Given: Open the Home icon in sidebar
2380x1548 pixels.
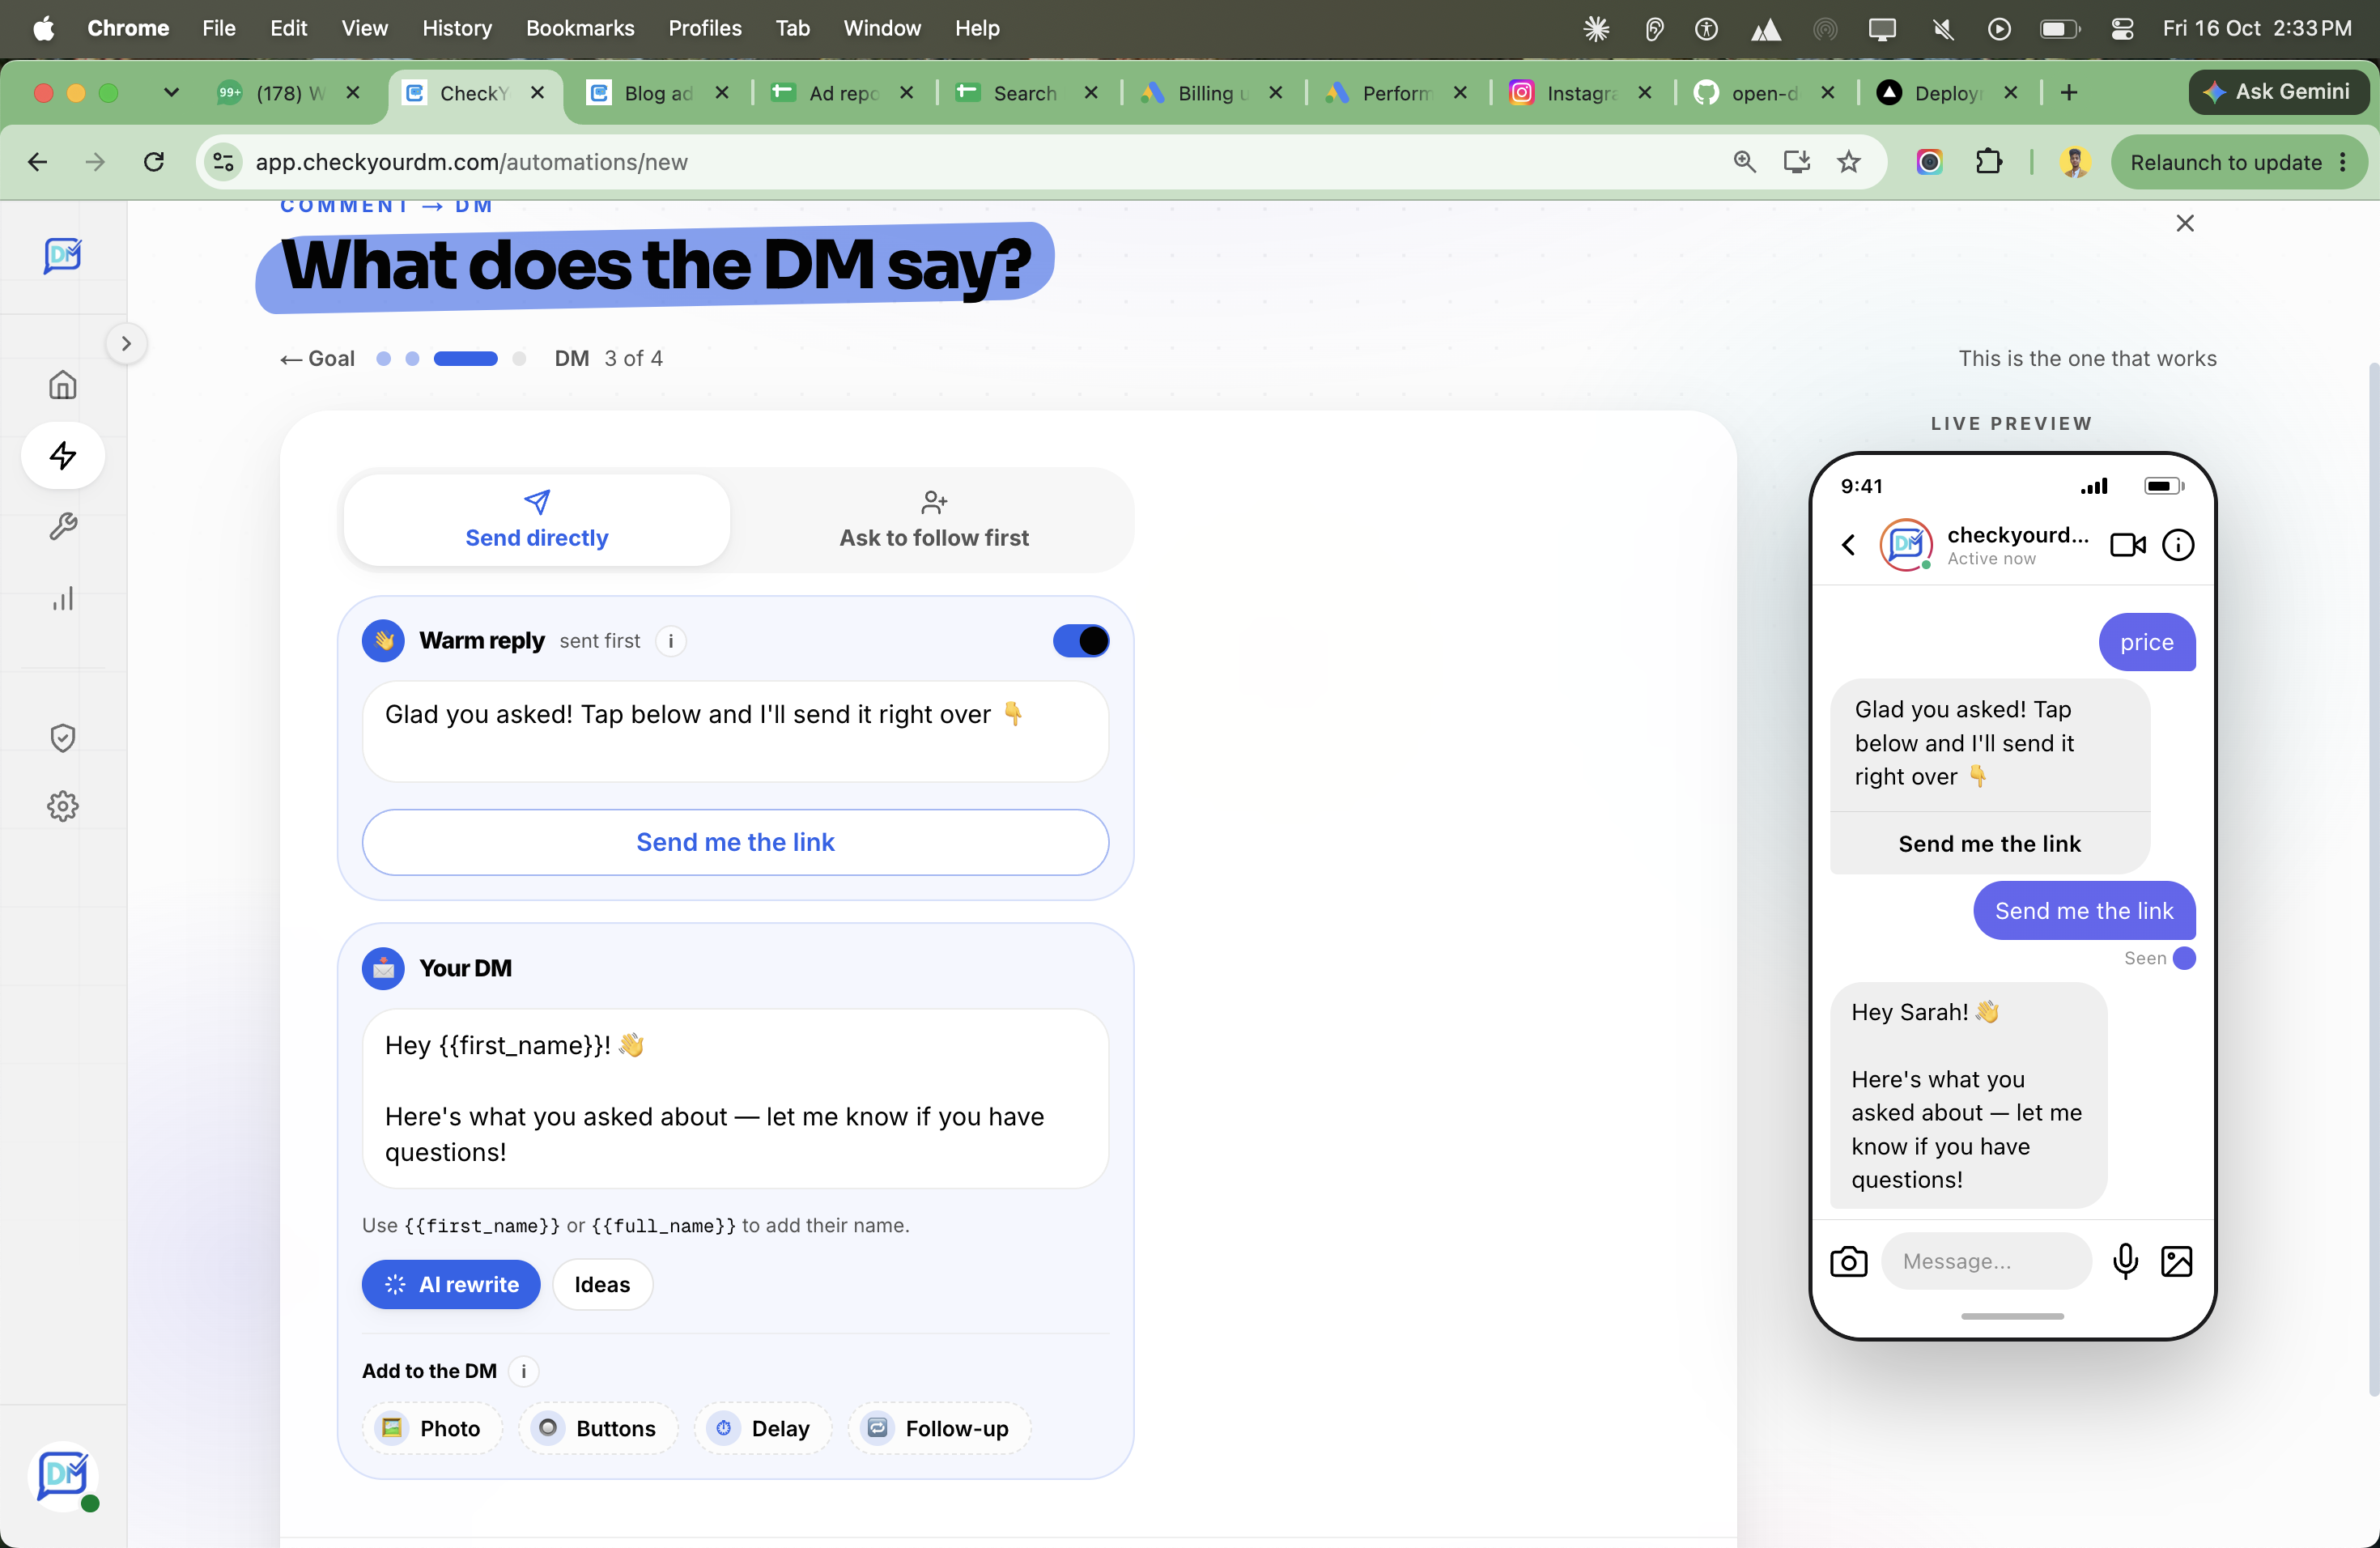Looking at the screenshot, I should click(x=63, y=385).
